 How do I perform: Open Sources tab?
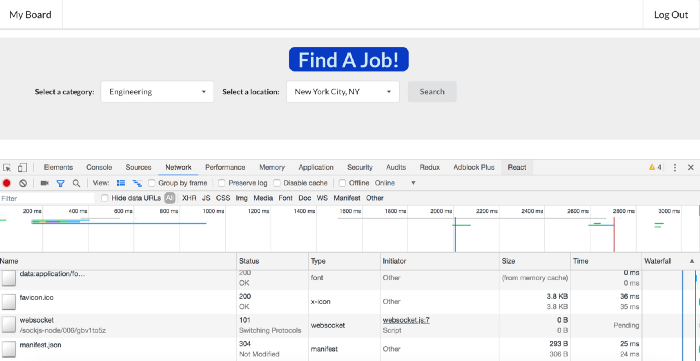[x=138, y=167]
